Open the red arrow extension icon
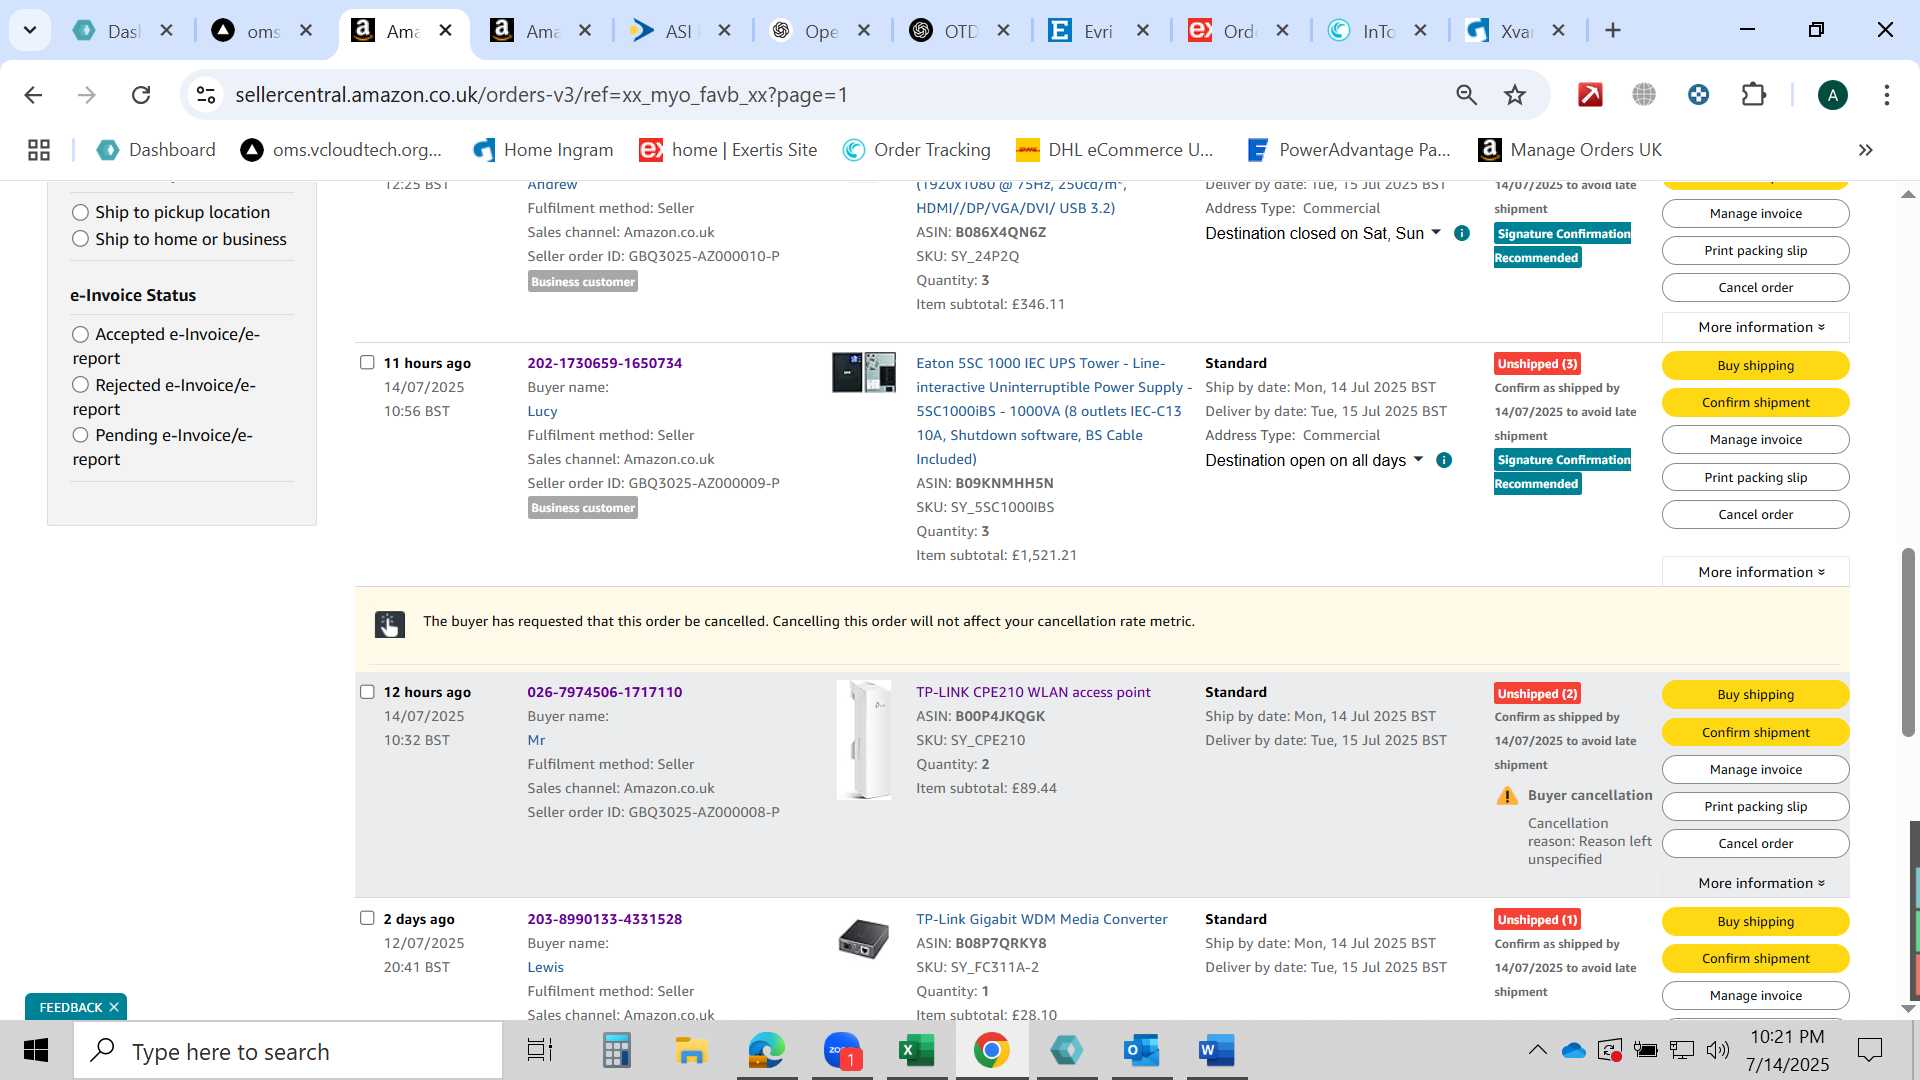This screenshot has height=1080, width=1920. click(x=1590, y=95)
